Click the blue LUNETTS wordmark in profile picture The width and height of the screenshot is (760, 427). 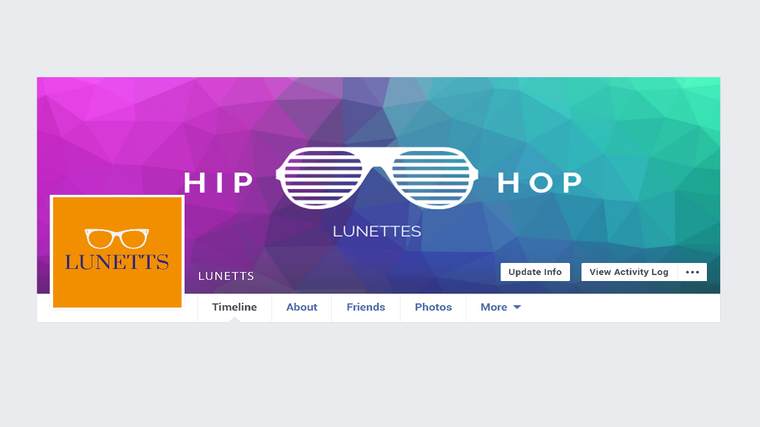117,262
